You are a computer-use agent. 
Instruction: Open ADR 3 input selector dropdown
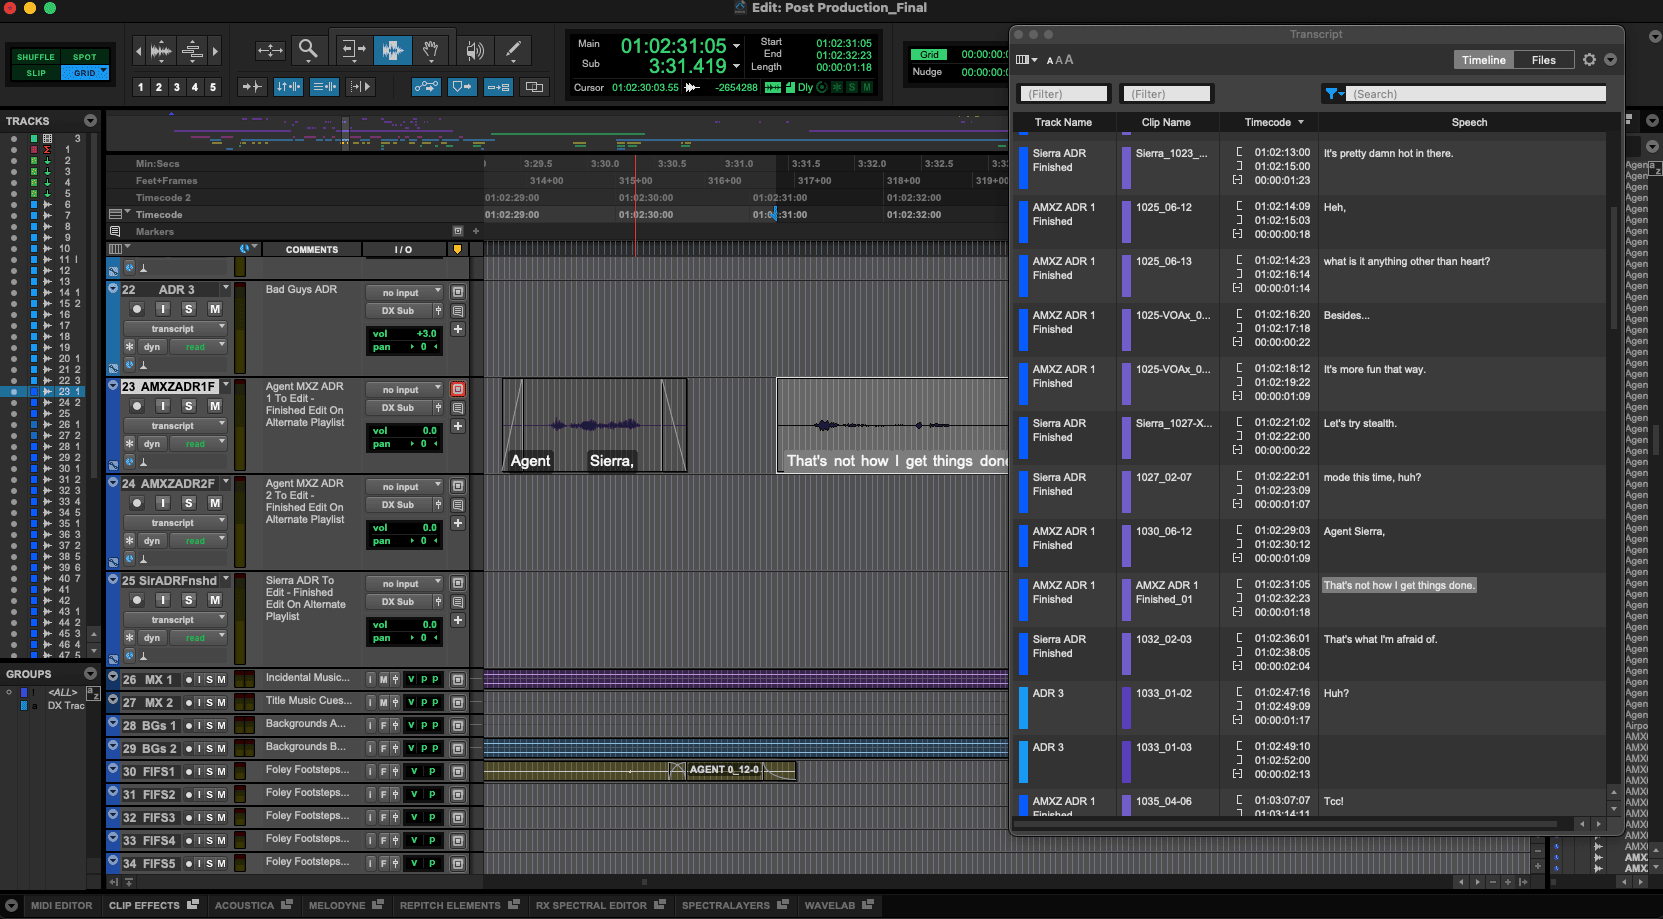[404, 293]
